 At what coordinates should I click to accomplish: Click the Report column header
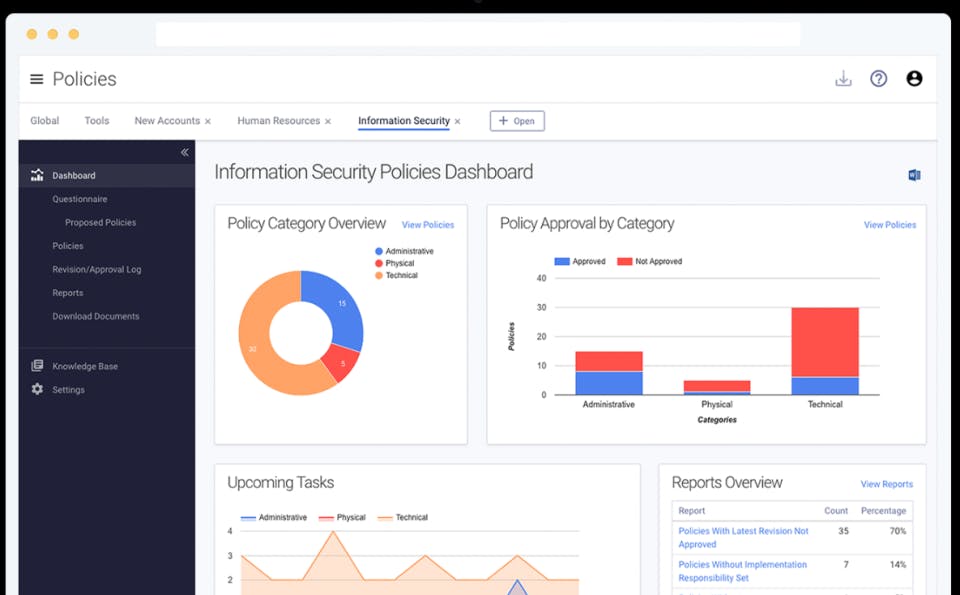tap(691, 511)
